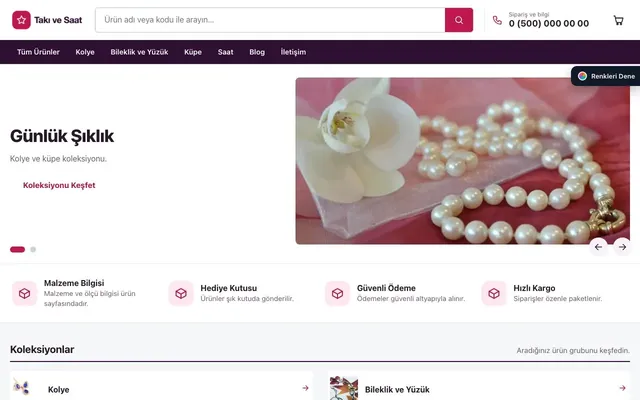The image size is (640, 400).
Task: Open İletişim page from navigation
Action: [293, 52]
